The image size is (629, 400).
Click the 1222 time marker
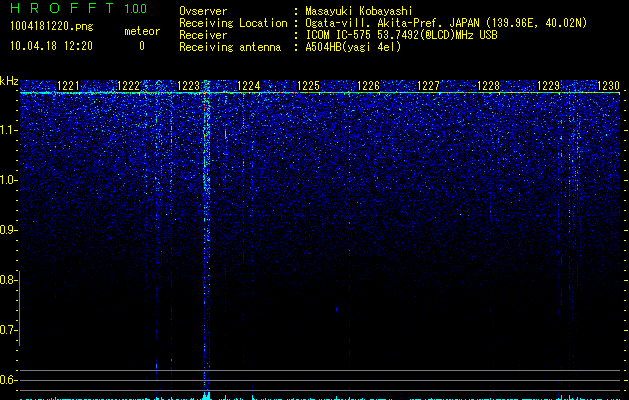(128, 86)
